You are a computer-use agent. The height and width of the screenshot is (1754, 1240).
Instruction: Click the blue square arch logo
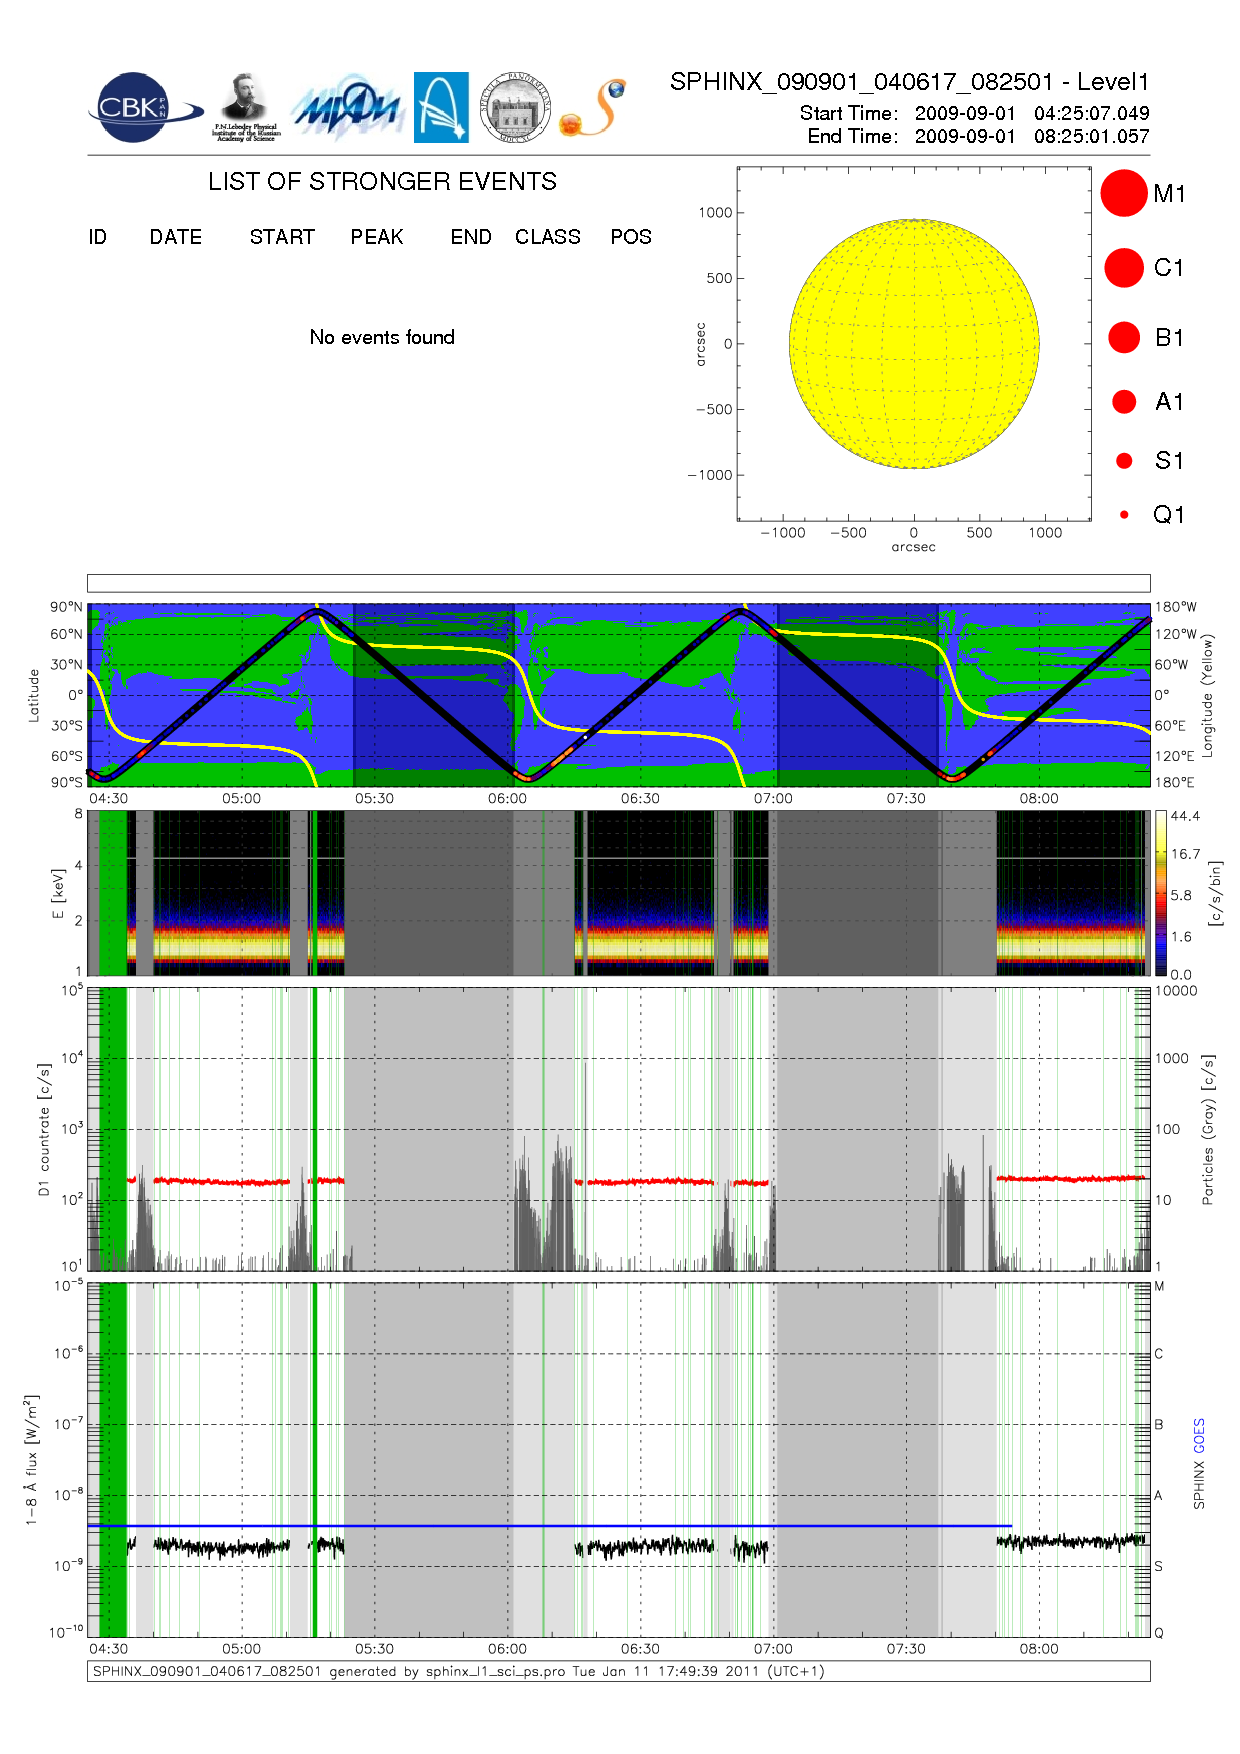click(441, 107)
